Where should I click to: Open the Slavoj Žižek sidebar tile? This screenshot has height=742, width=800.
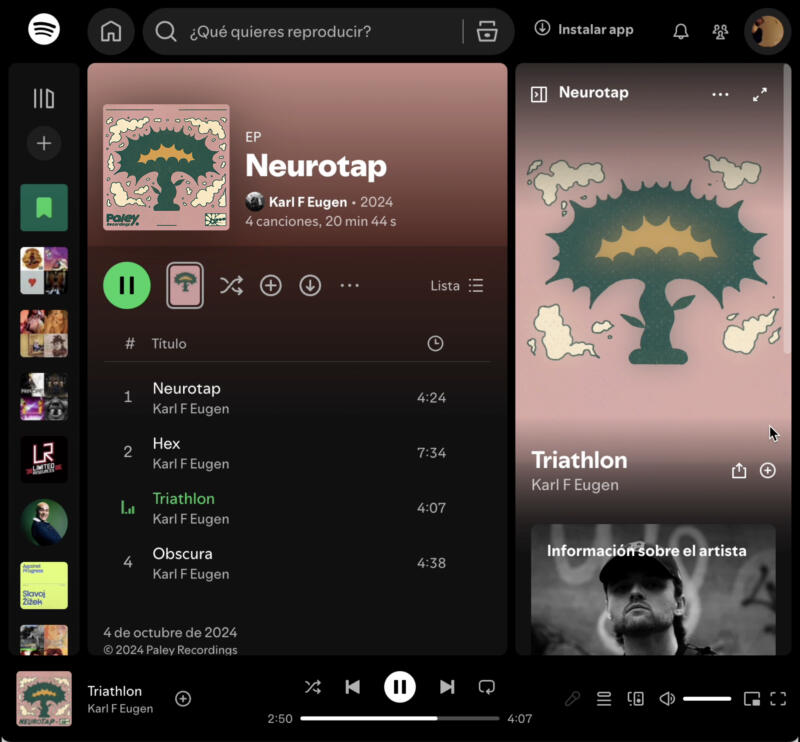coord(44,585)
